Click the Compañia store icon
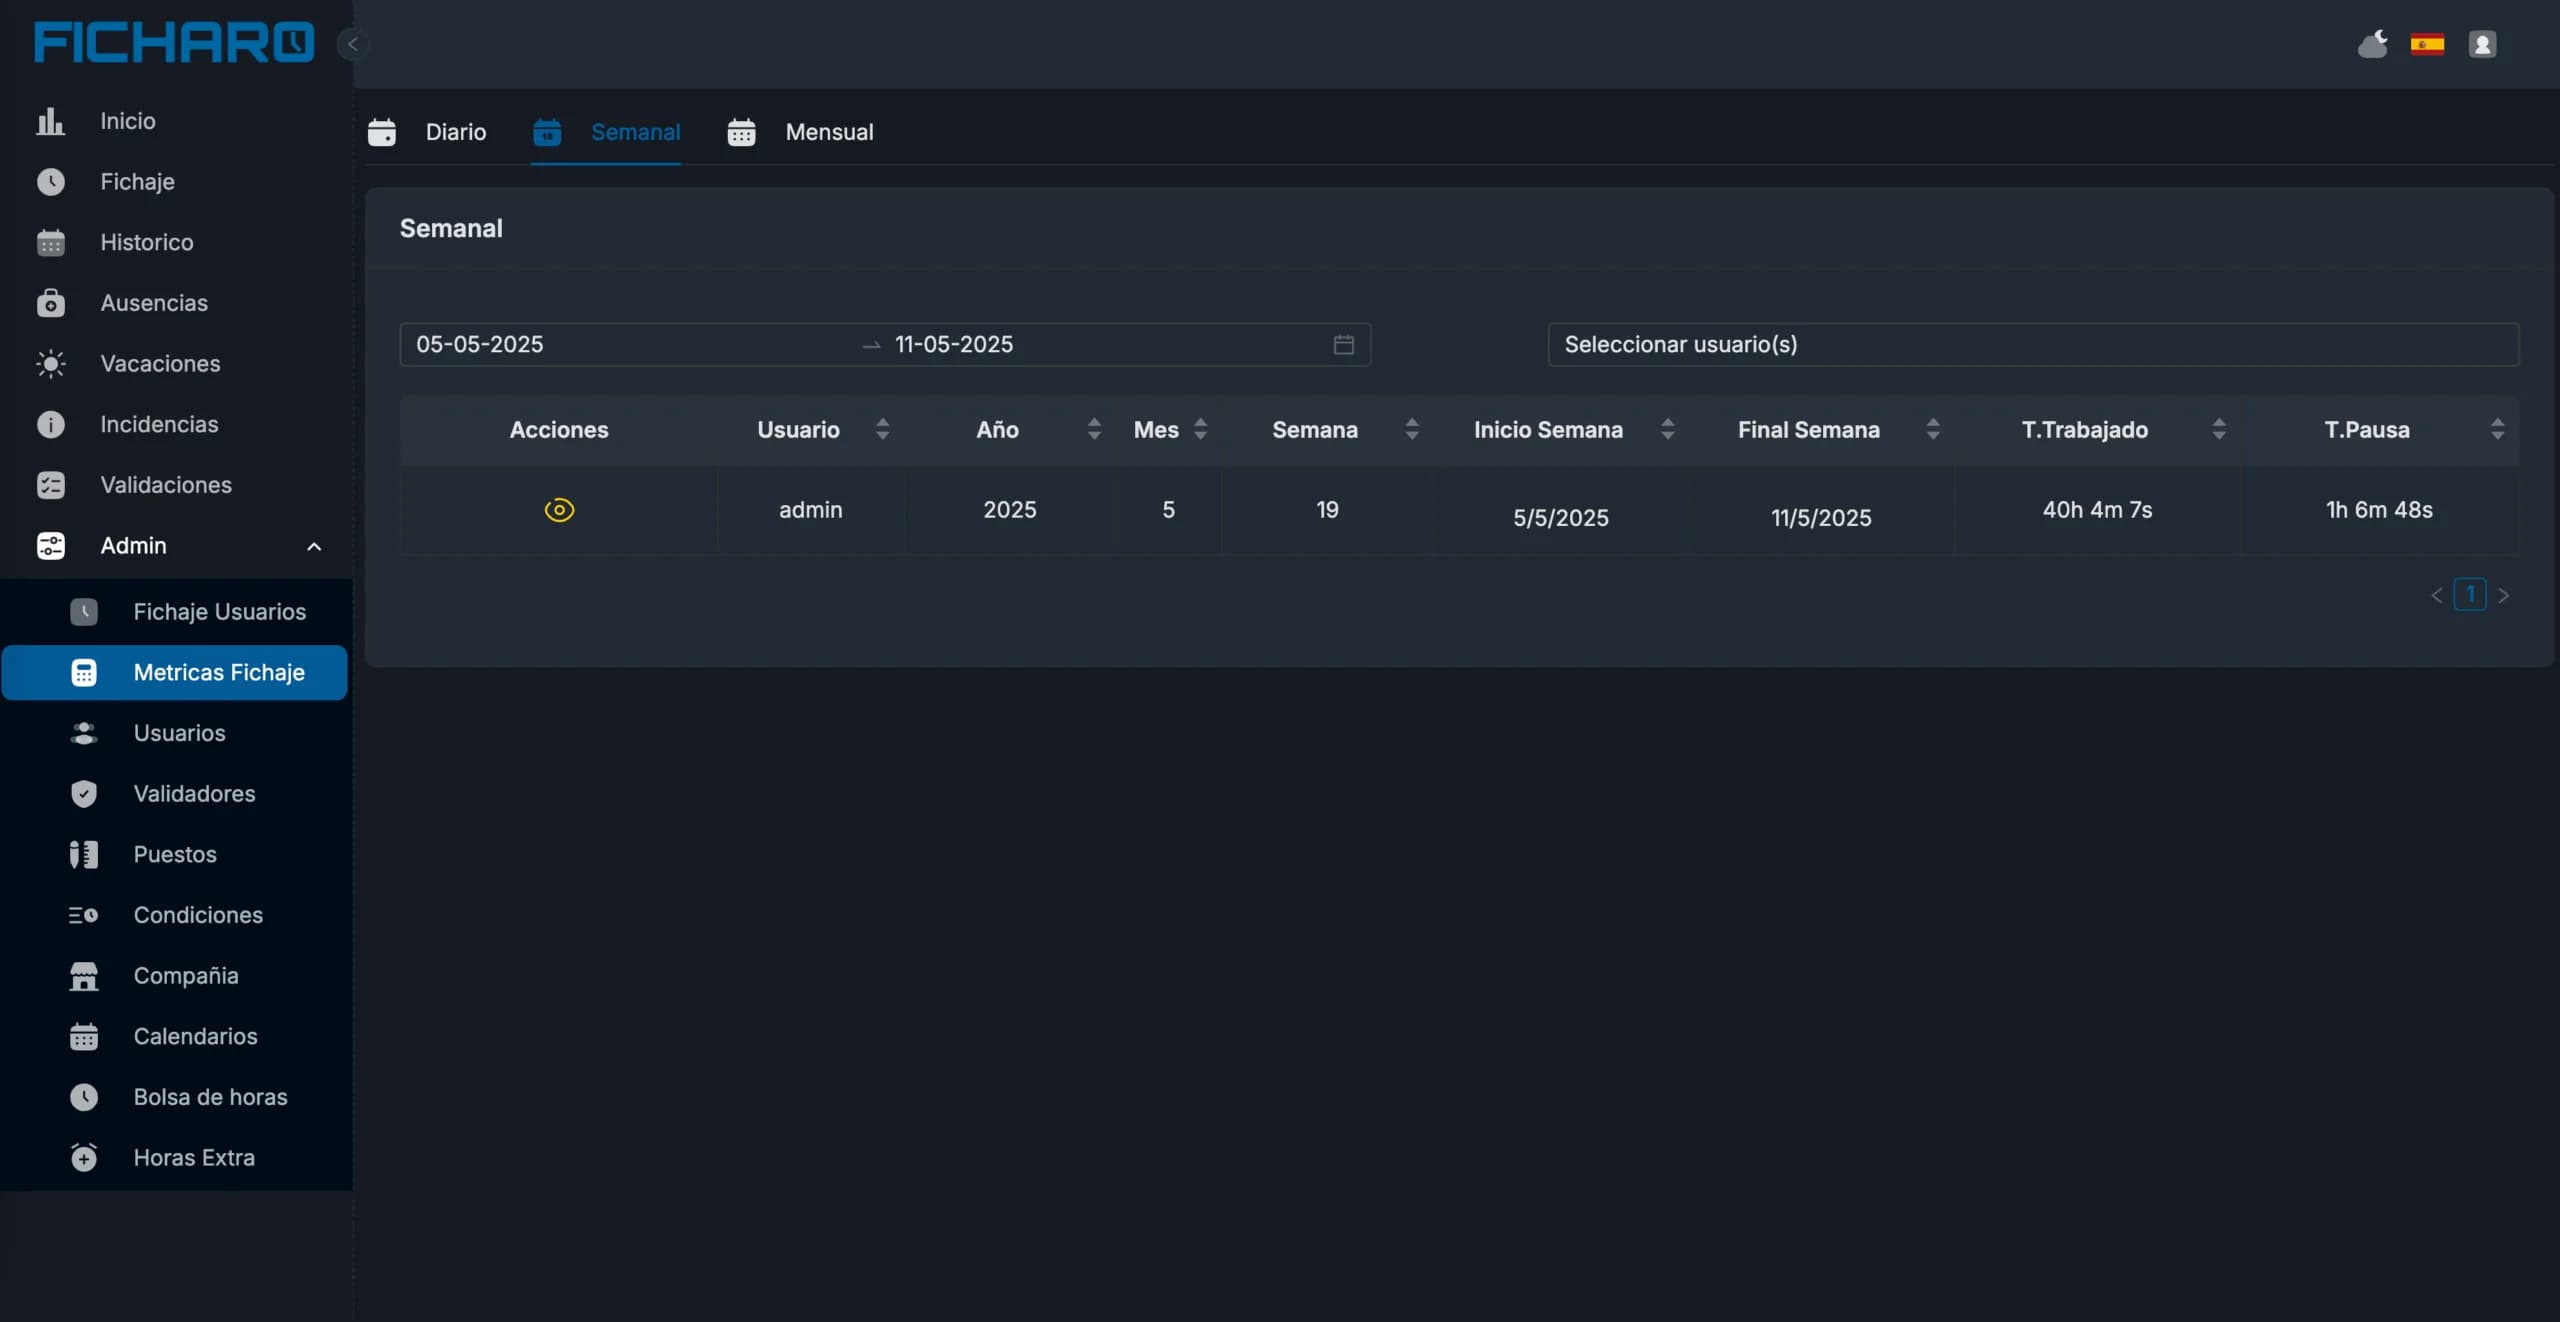This screenshot has width=2560, height=1322. point(84,976)
